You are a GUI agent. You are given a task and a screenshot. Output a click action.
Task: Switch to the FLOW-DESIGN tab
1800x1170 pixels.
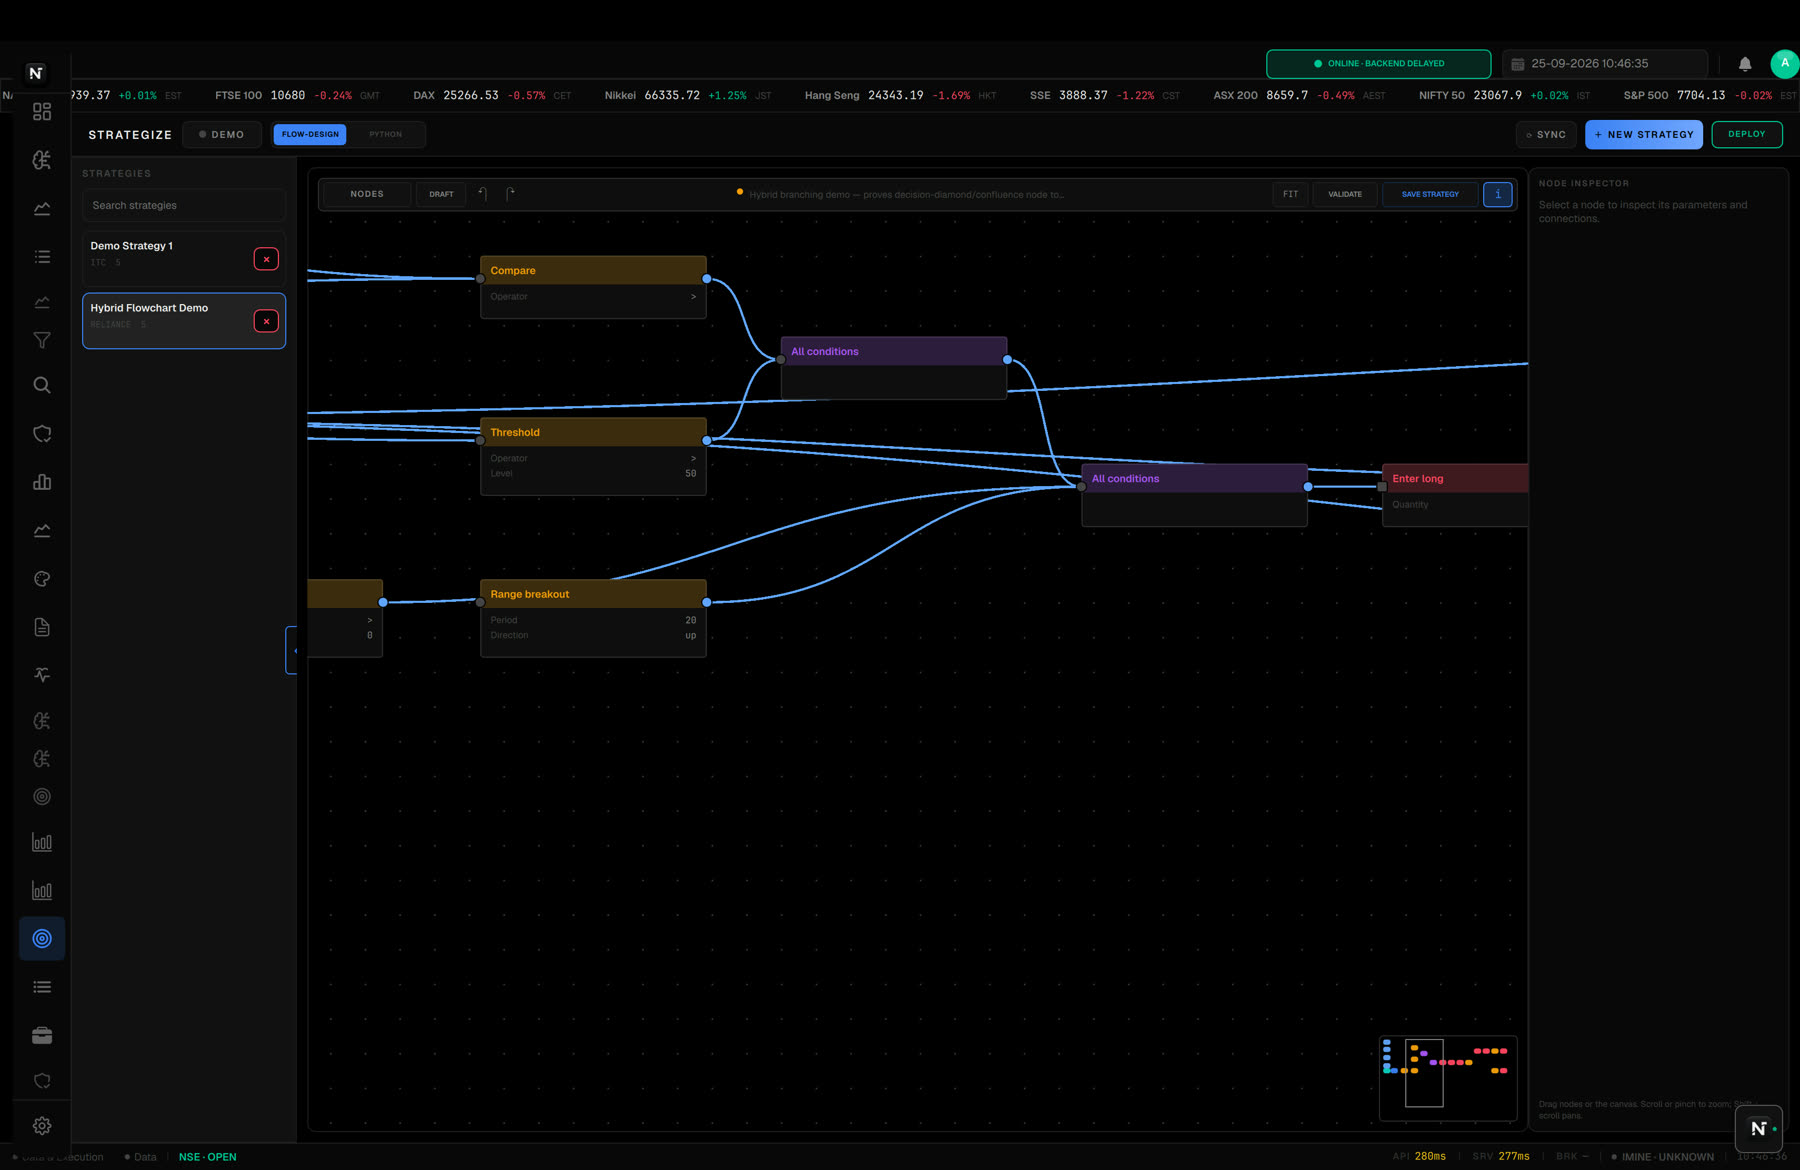310,134
